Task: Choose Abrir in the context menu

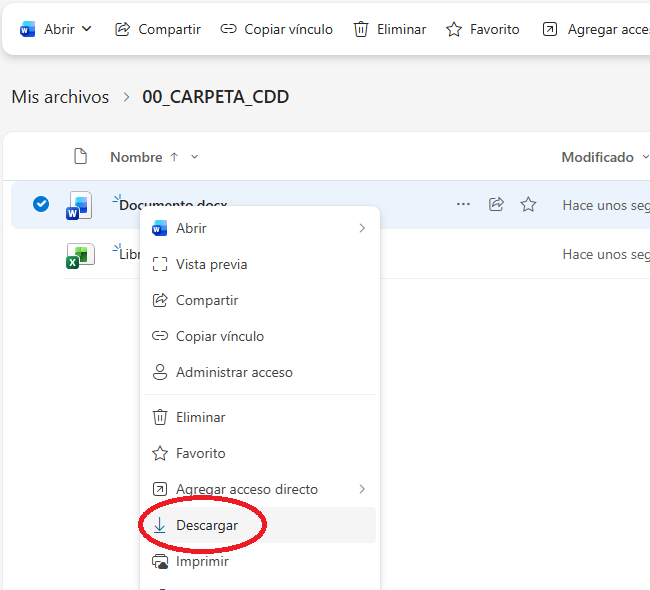Action: pos(260,228)
